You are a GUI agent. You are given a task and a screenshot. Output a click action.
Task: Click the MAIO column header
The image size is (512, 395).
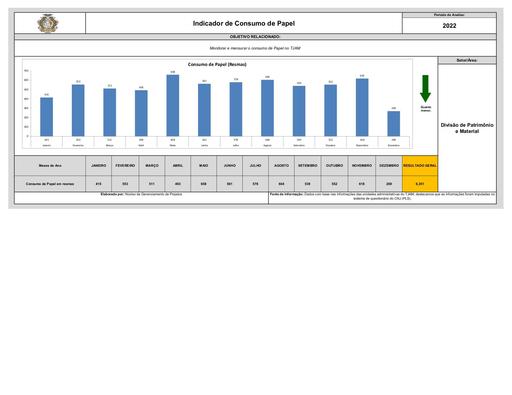tap(204, 166)
